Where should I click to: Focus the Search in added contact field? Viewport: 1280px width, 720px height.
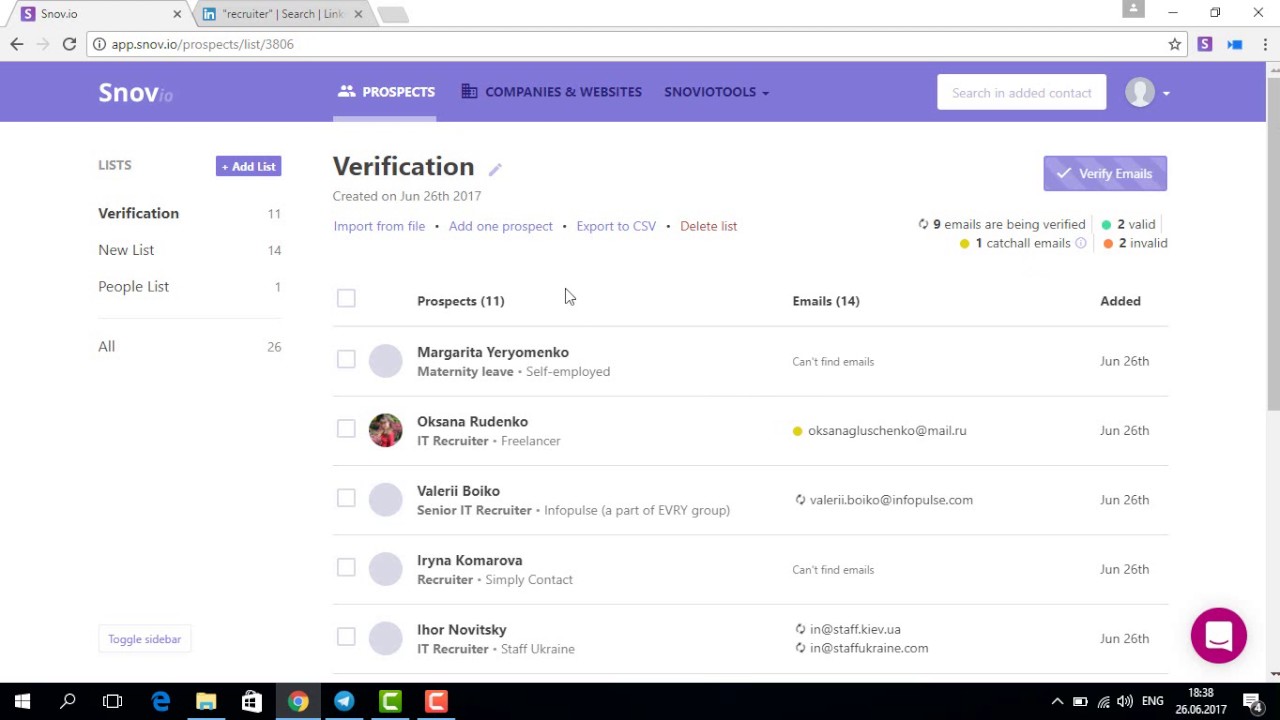(1022, 92)
